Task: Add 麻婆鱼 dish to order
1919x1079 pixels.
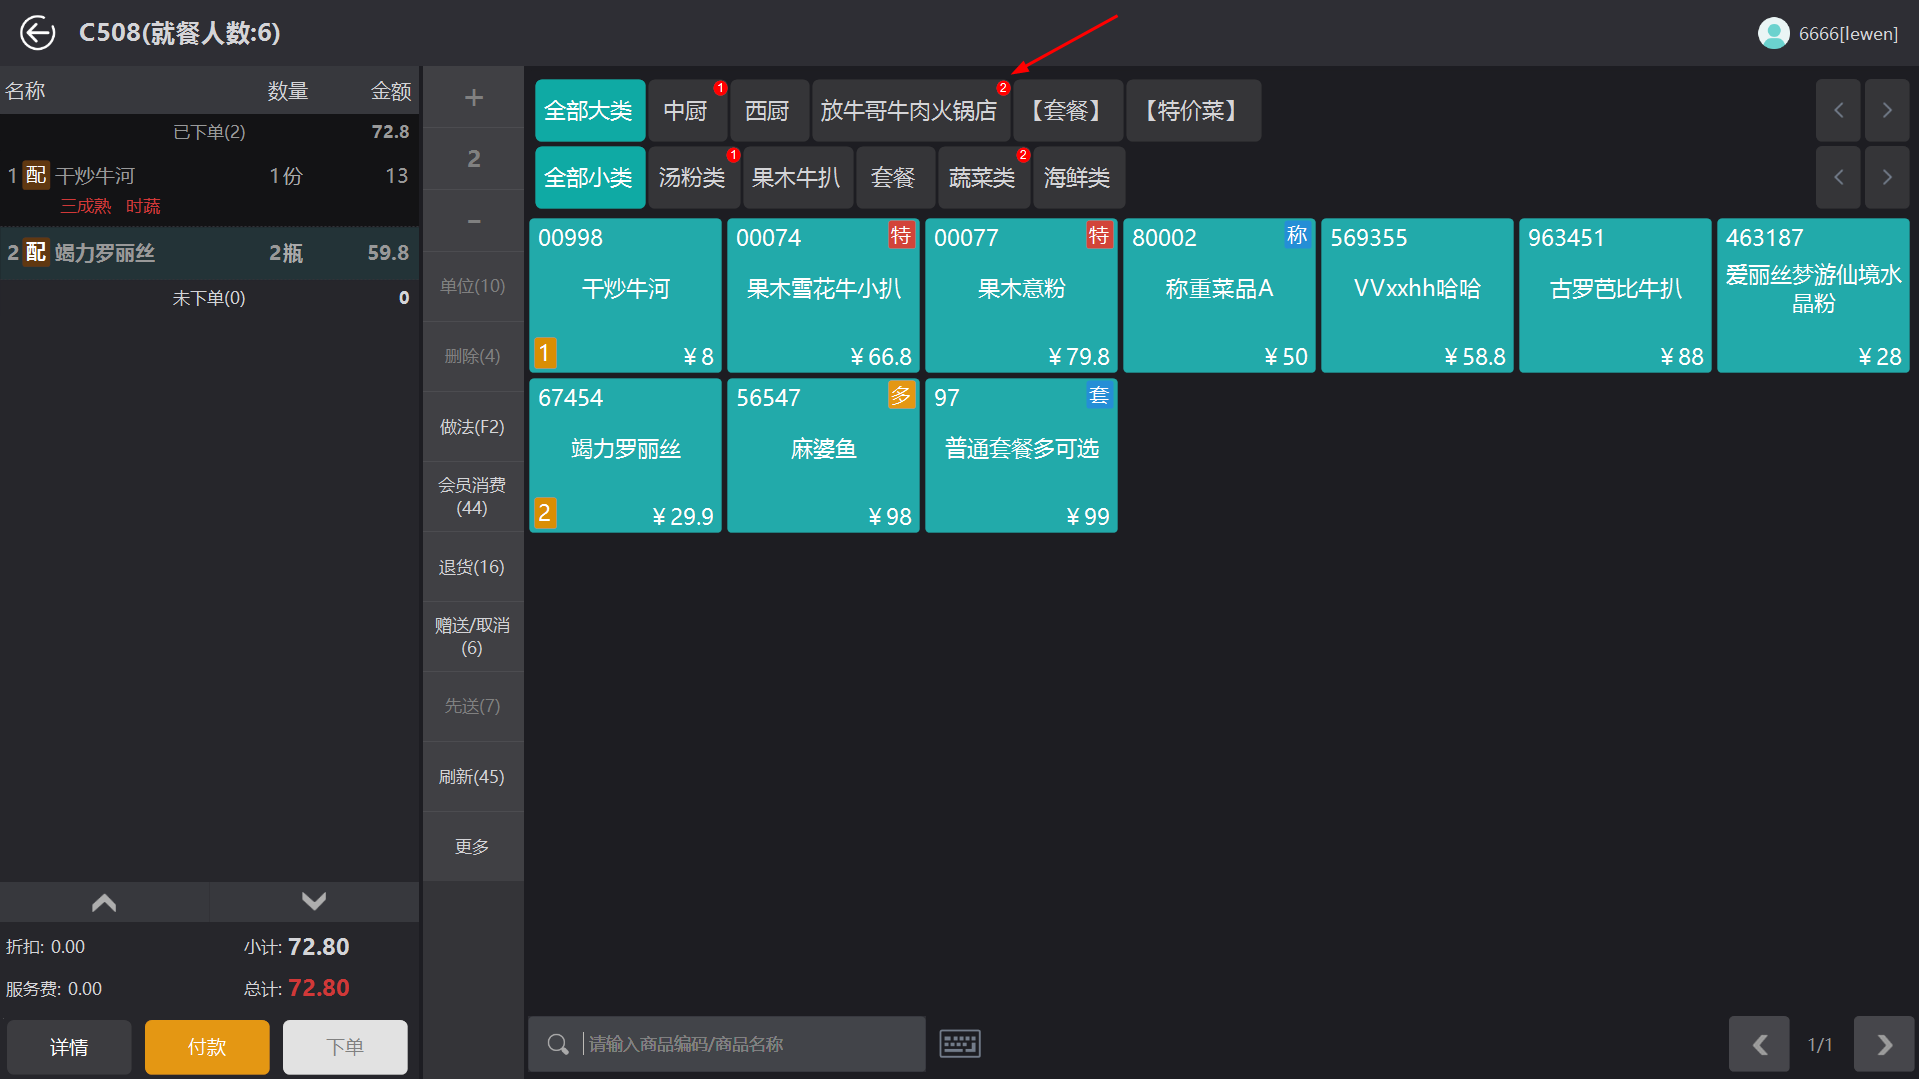Action: (x=823, y=455)
